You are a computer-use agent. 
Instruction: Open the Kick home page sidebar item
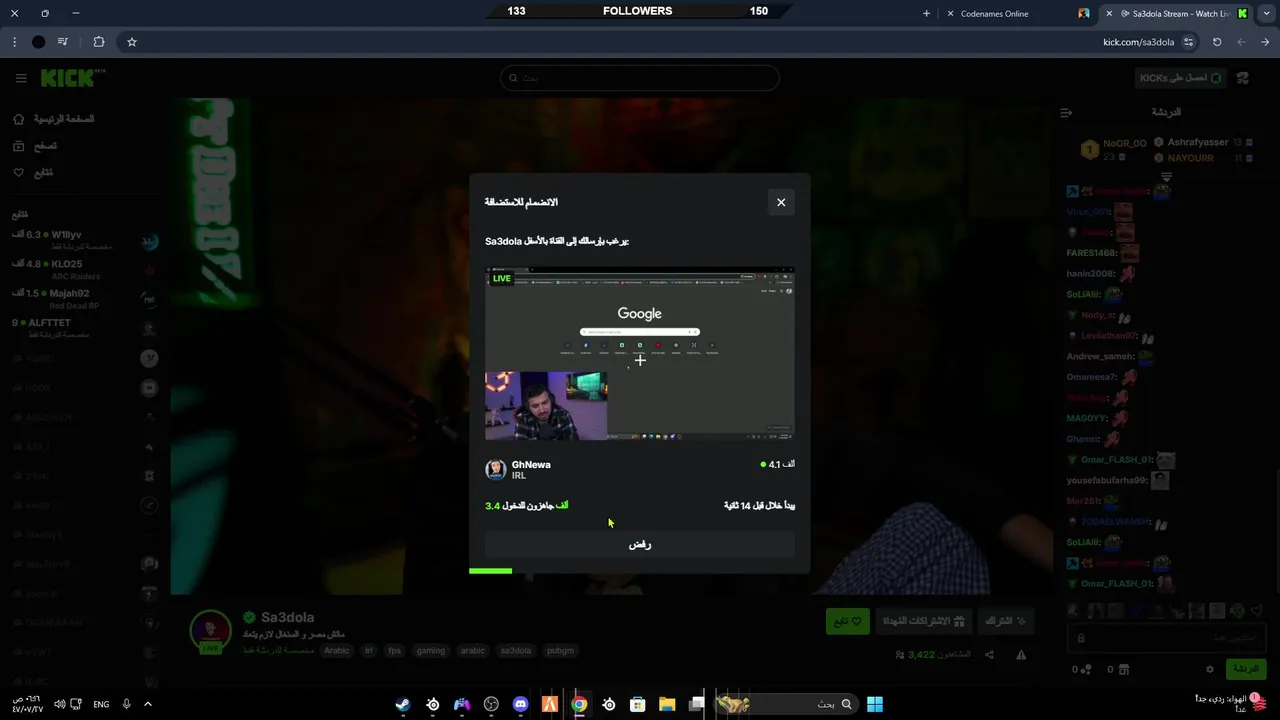55,119
